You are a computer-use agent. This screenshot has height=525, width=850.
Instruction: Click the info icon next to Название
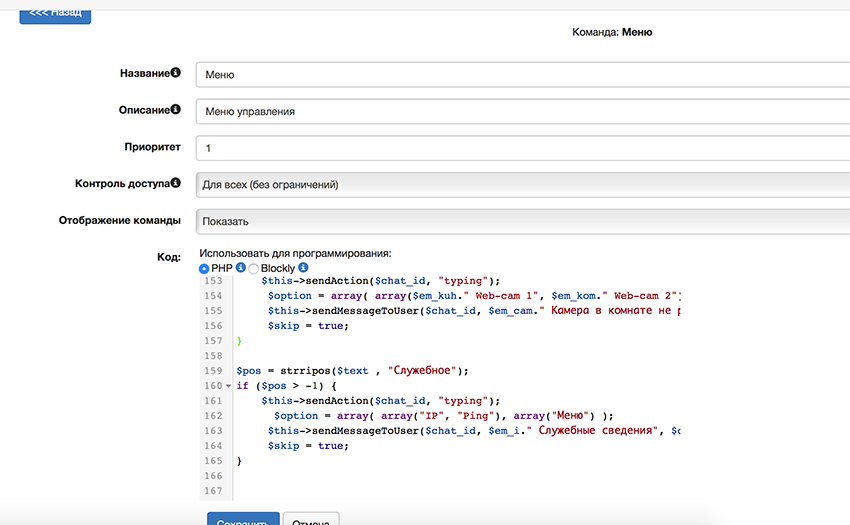(176, 73)
